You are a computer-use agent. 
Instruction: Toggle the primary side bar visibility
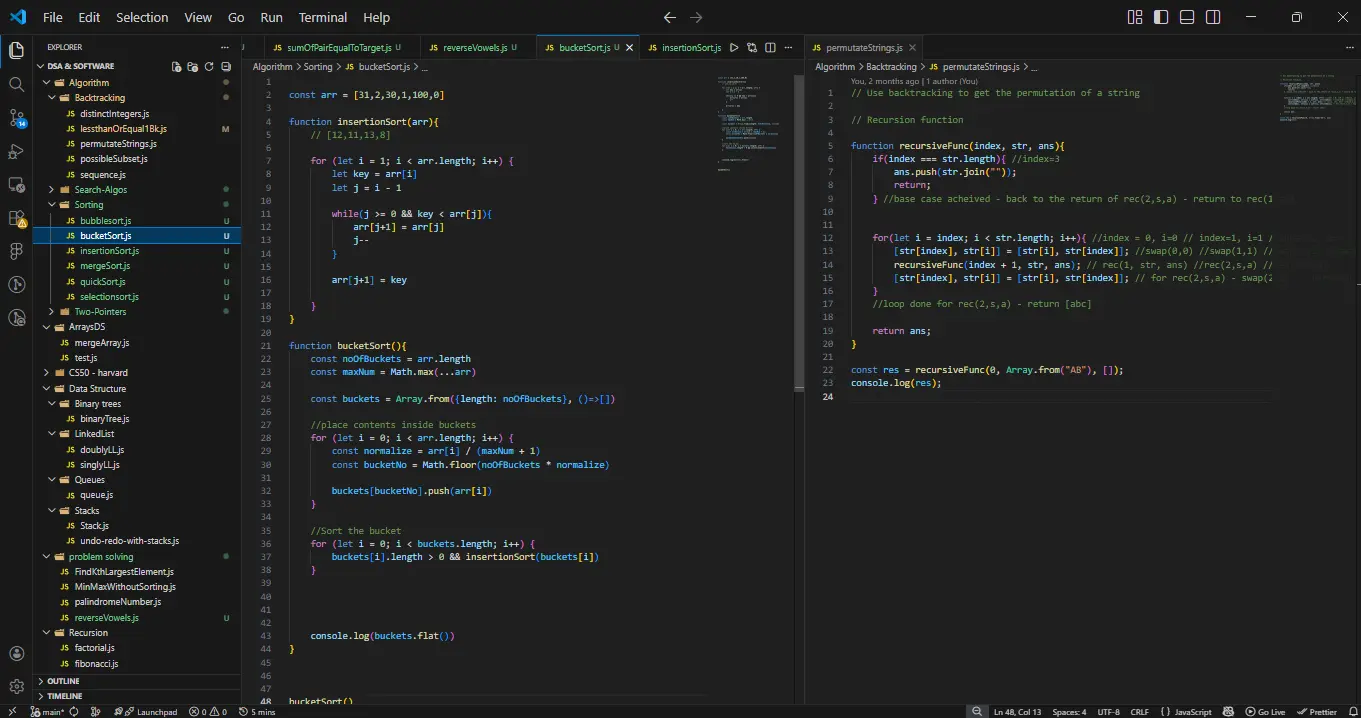coord(1161,17)
